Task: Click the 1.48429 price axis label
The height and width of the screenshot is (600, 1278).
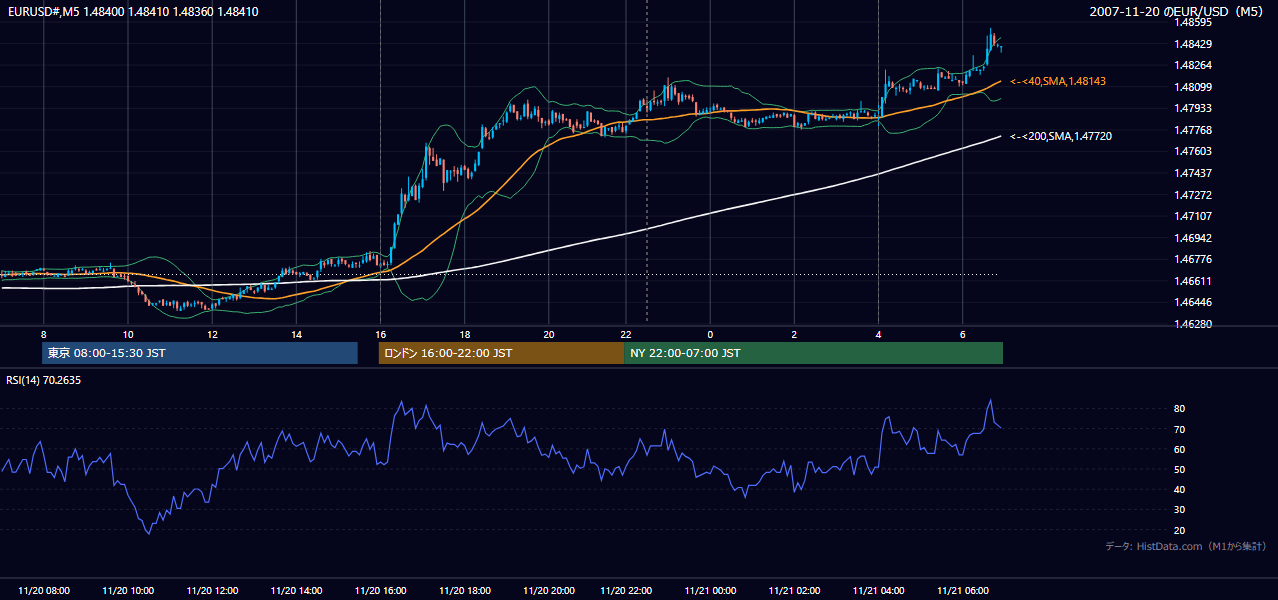Action: point(1194,44)
